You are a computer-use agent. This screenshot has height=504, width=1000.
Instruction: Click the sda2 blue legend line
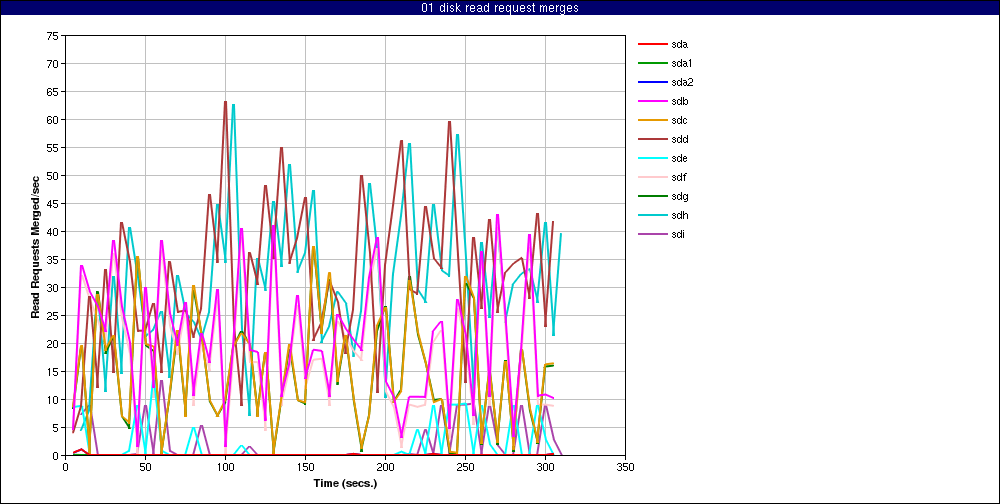point(651,82)
